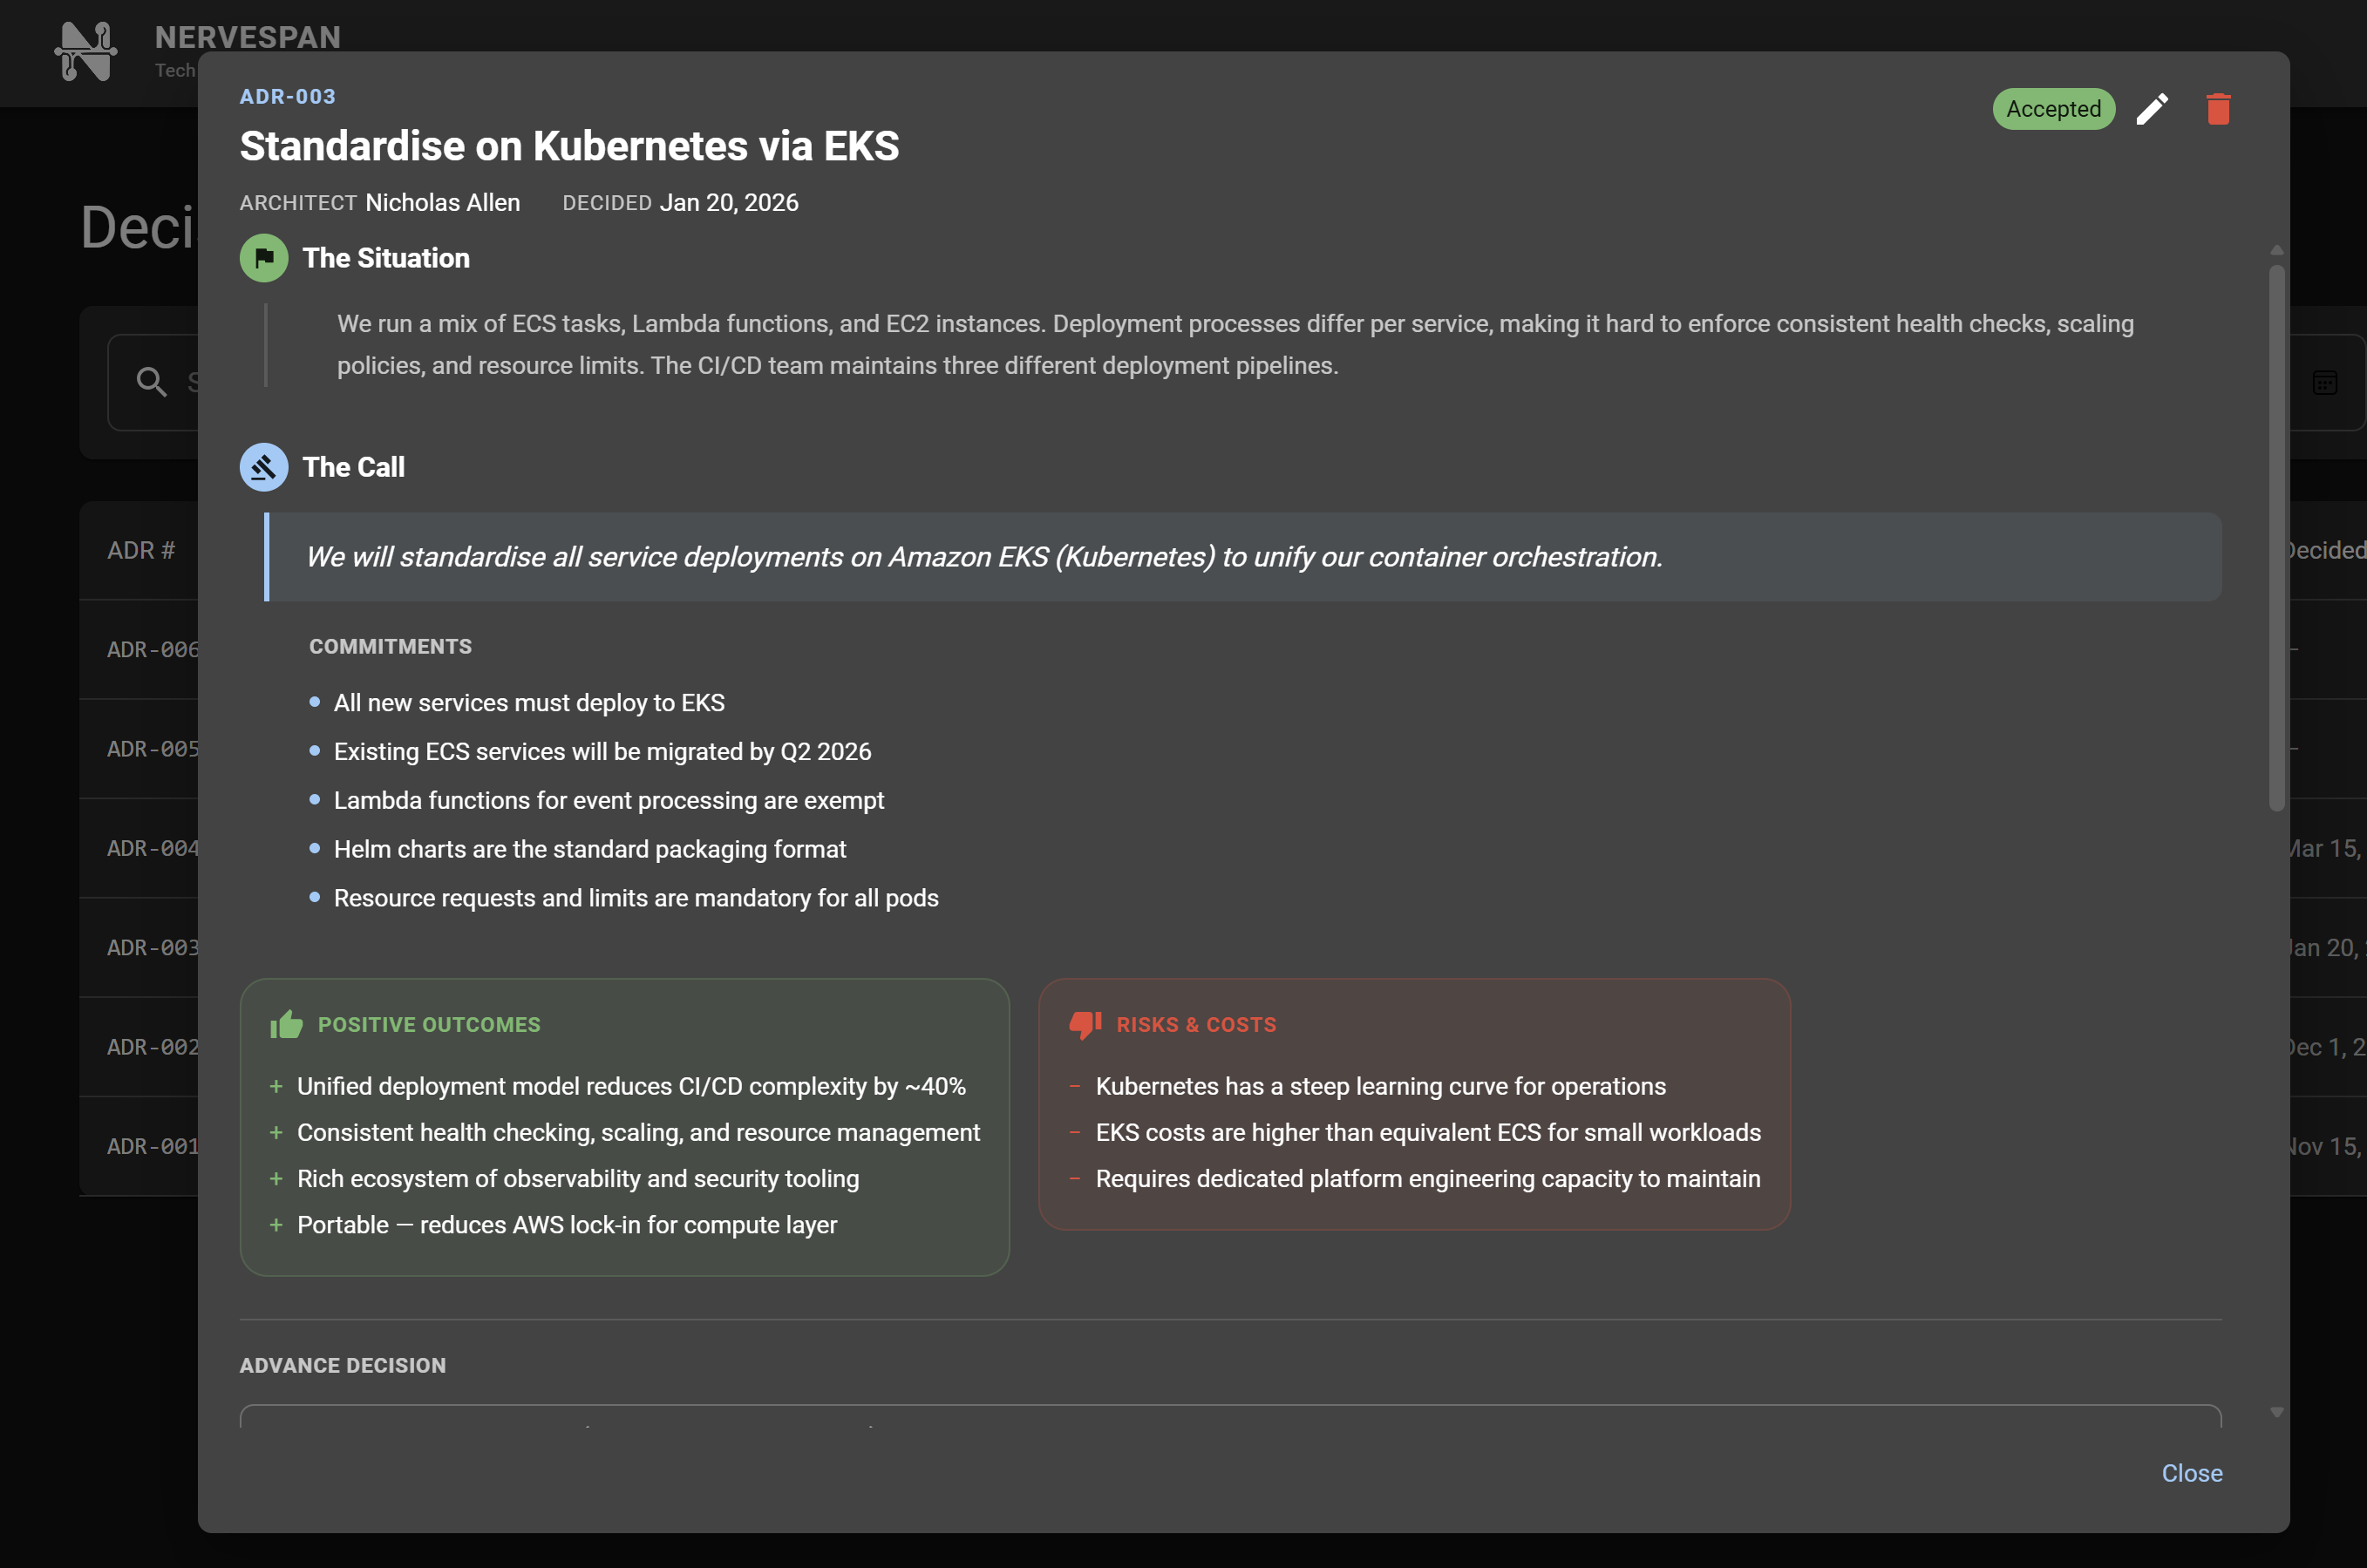The image size is (2367, 1568).
Task: Click the Nervespan logo icon
Action: (86, 51)
